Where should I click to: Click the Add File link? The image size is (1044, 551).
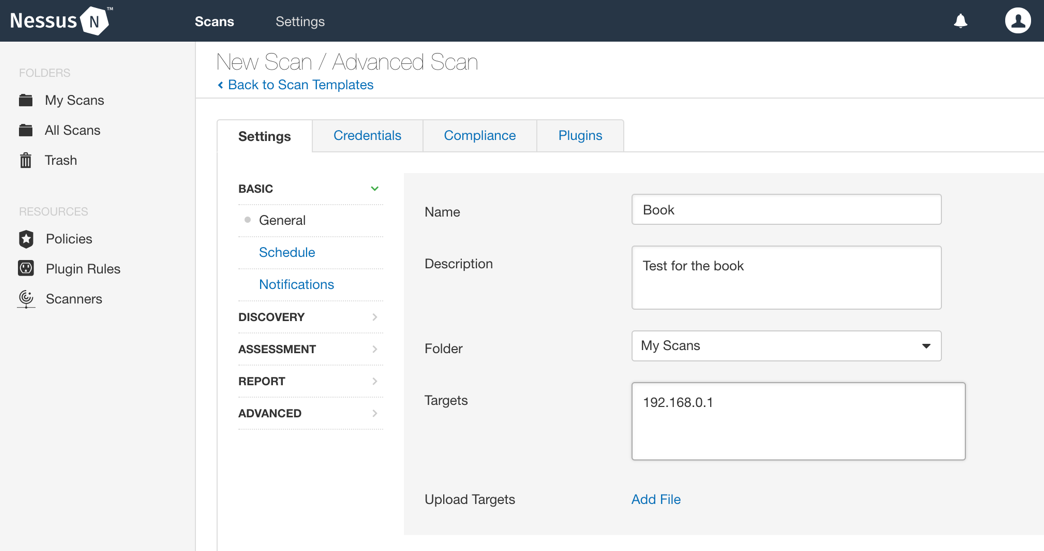656,499
